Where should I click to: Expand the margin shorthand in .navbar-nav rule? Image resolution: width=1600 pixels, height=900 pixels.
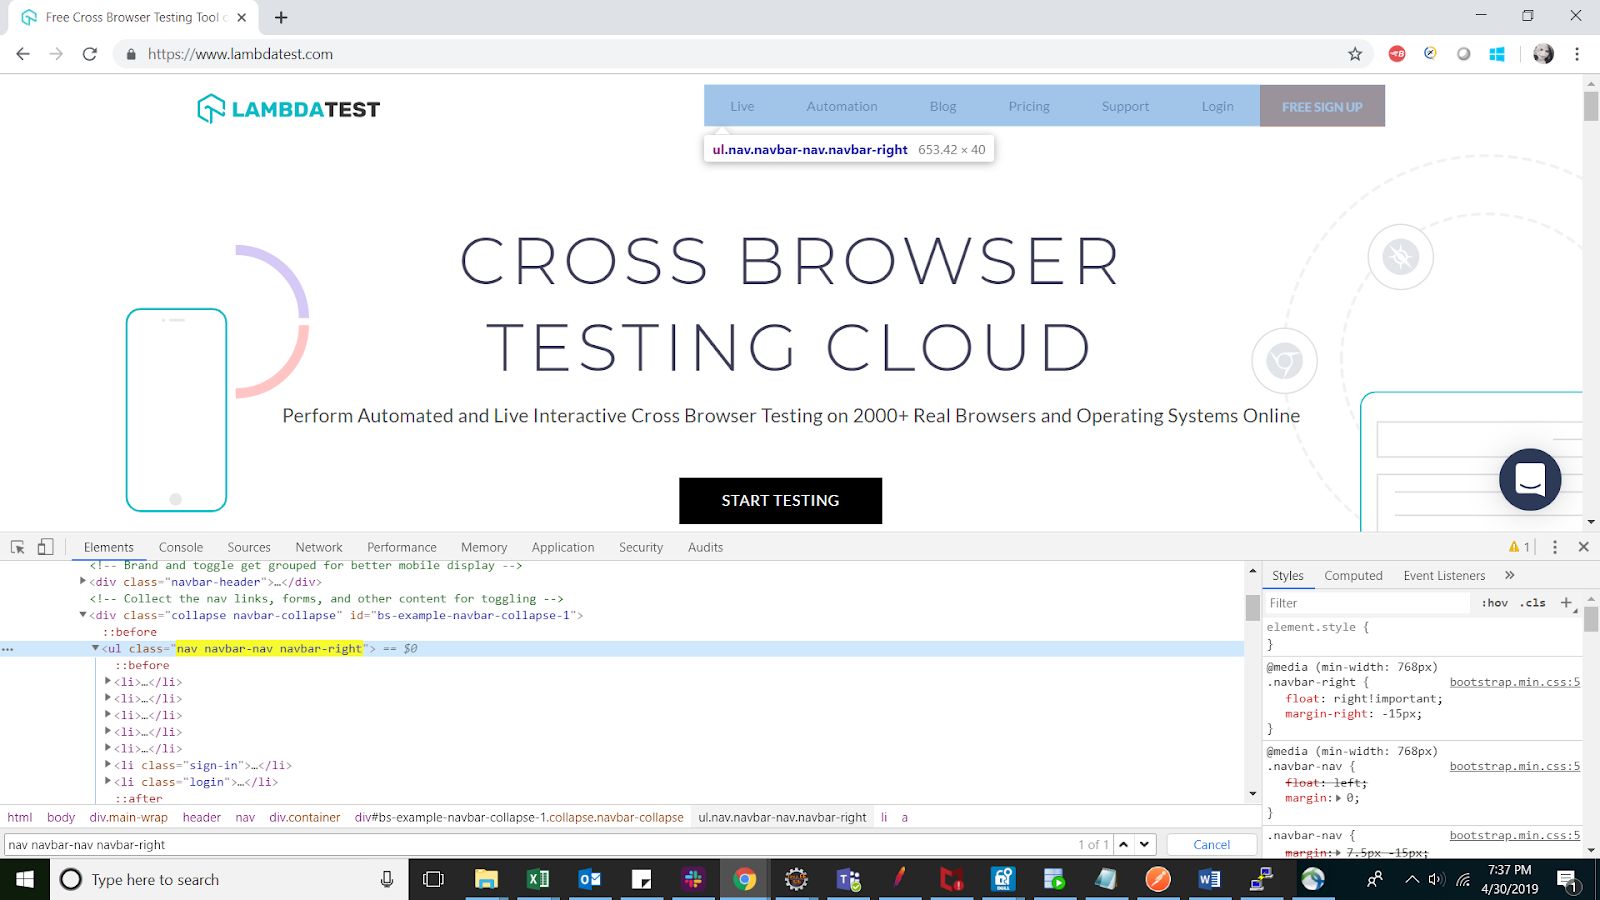(x=1338, y=798)
